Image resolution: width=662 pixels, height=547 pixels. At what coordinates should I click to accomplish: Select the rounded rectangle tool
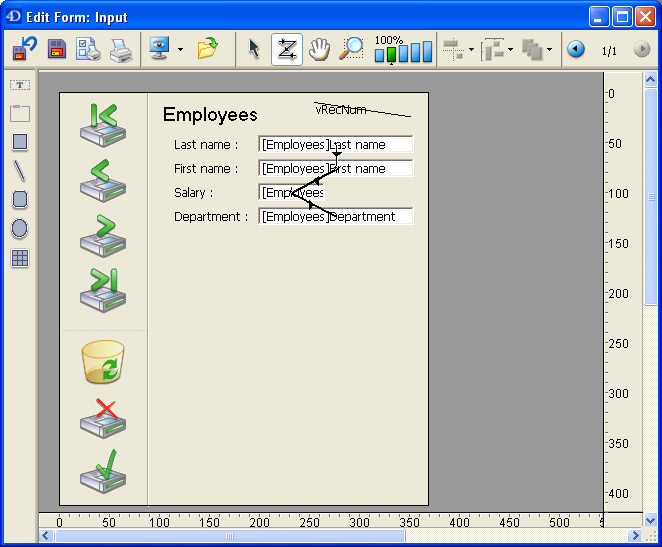pyautogui.click(x=19, y=200)
